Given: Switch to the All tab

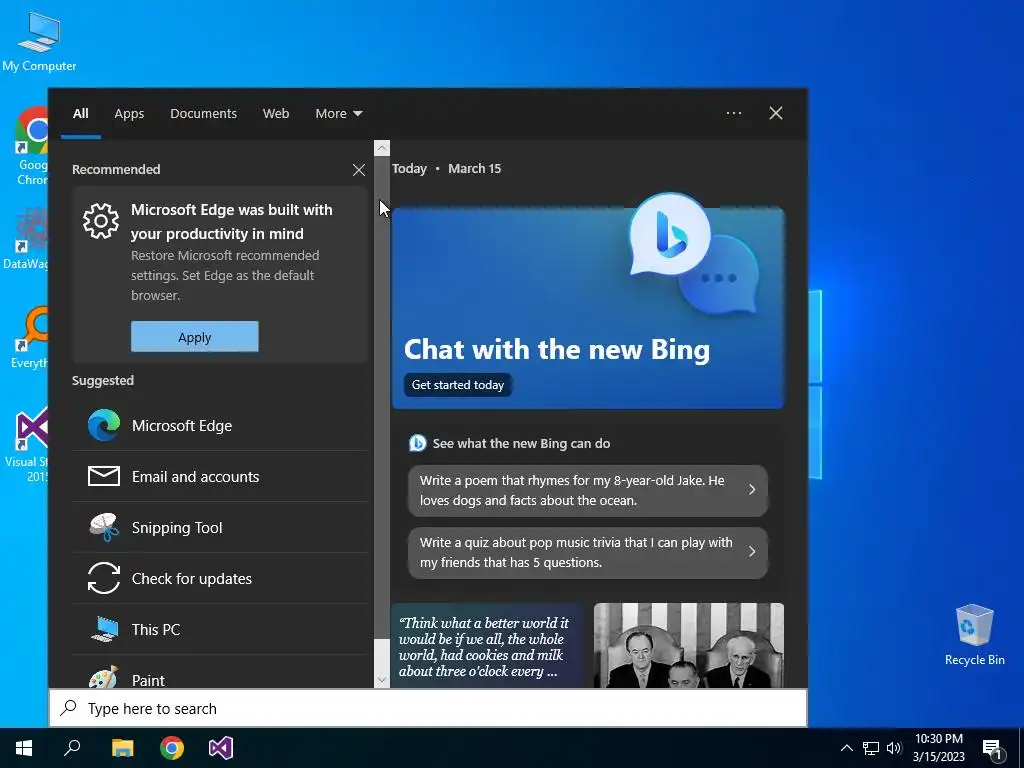Looking at the screenshot, I should coord(80,114).
